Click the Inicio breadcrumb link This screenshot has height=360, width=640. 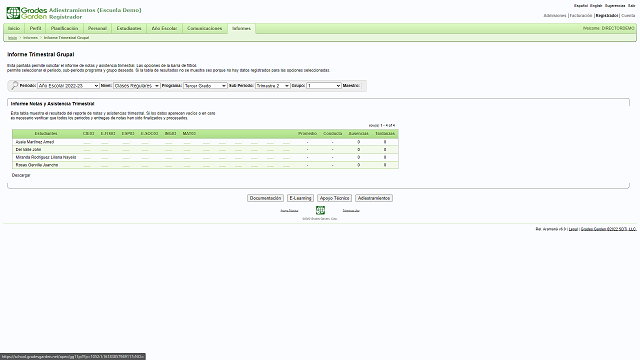pos(12,38)
